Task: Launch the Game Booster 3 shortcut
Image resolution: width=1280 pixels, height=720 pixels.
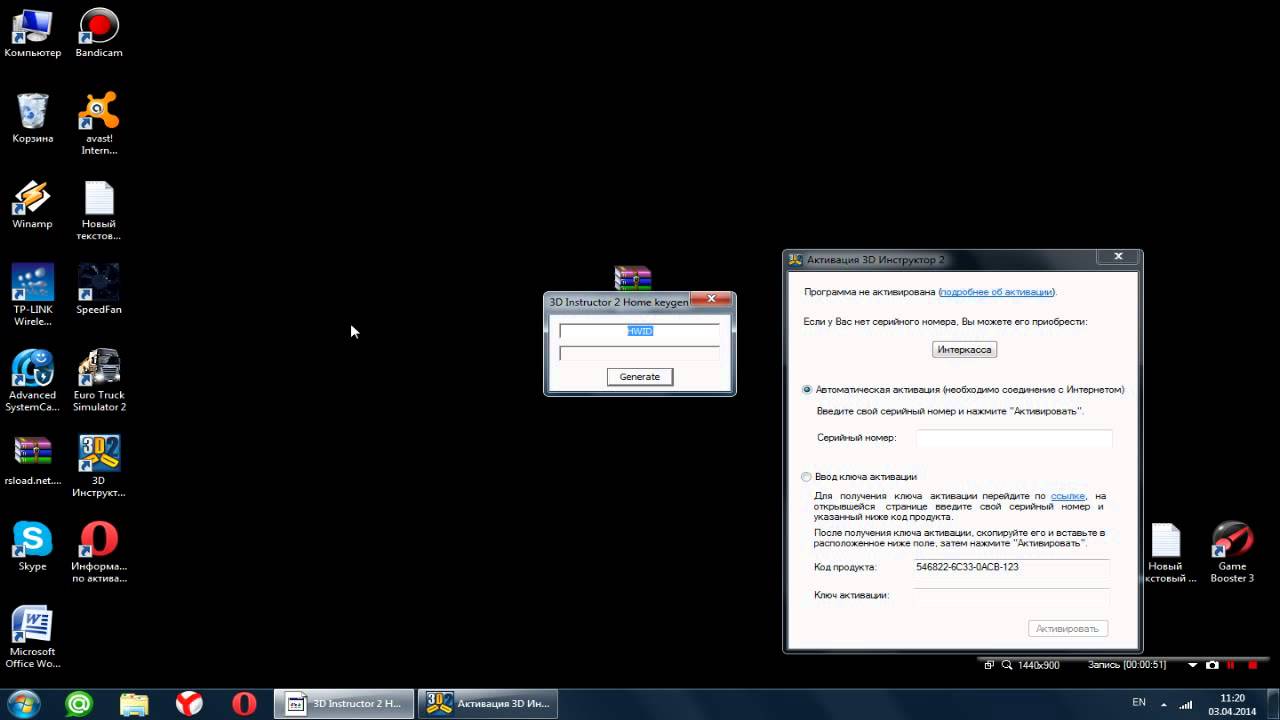Action: point(1232,552)
